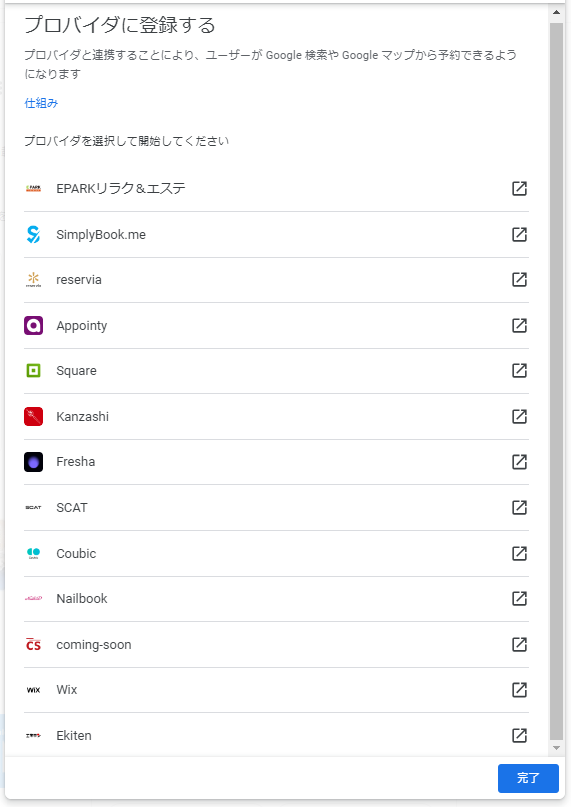The width and height of the screenshot is (571, 807).
Task: Click the reservia external link icon
Action: [519, 279]
